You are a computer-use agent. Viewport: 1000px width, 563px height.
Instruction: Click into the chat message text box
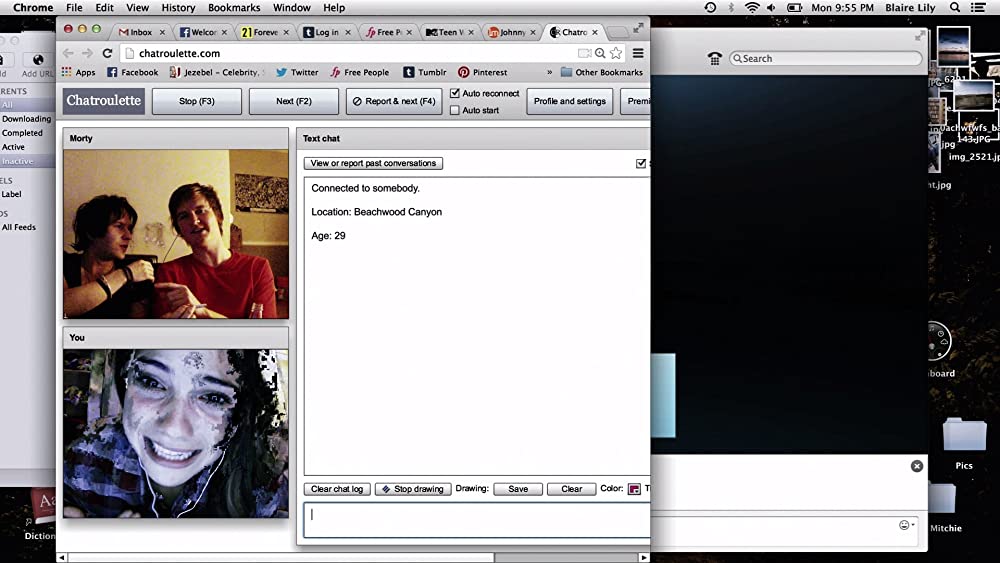(x=476, y=519)
